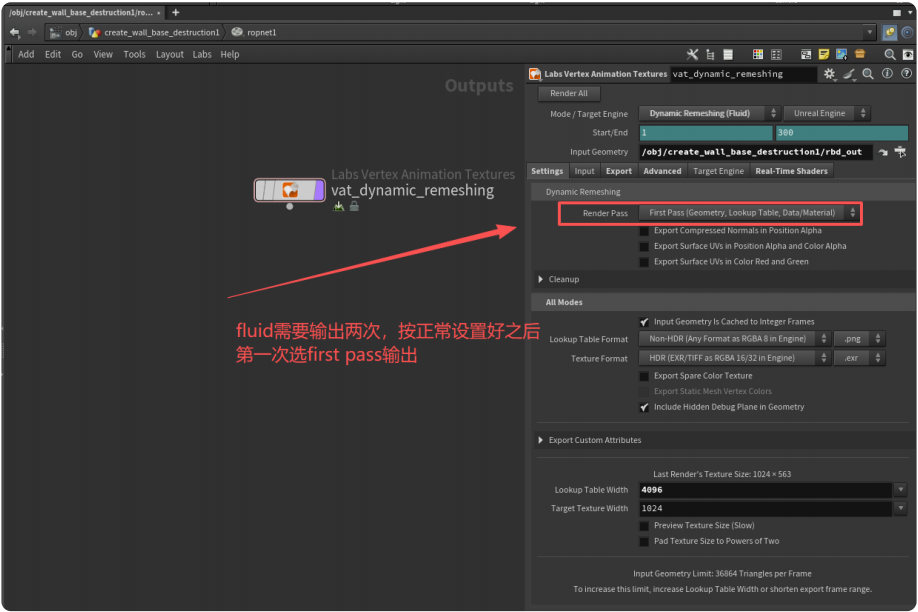Click the Lookup Table Width field
918x612 pixels.
(x=764, y=490)
